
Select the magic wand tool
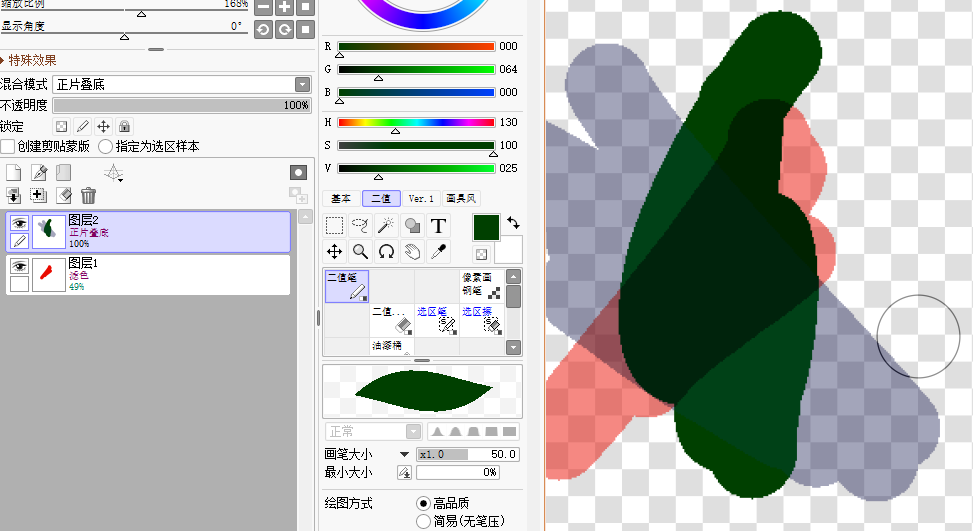pos(386,226)
